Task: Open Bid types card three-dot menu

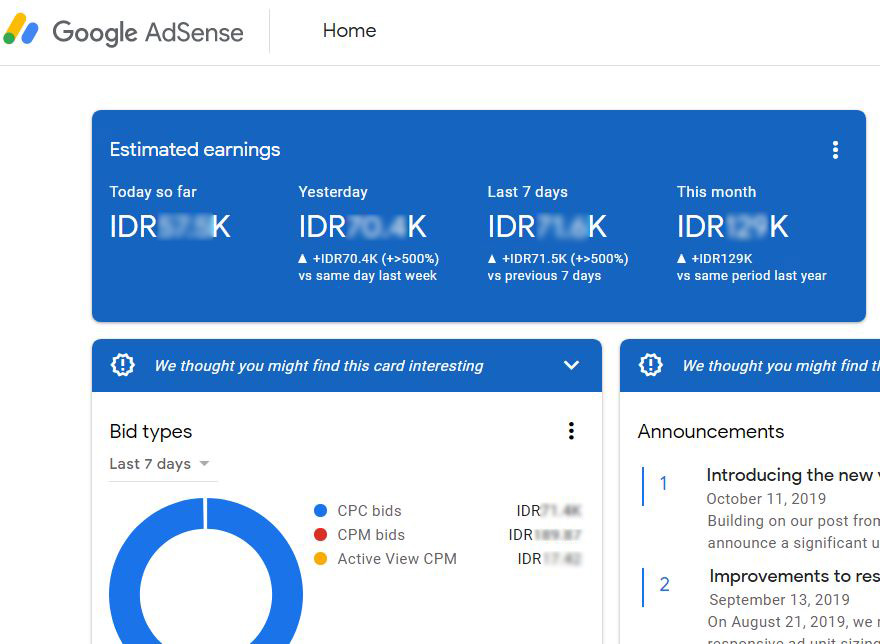Action: (571, 431)
